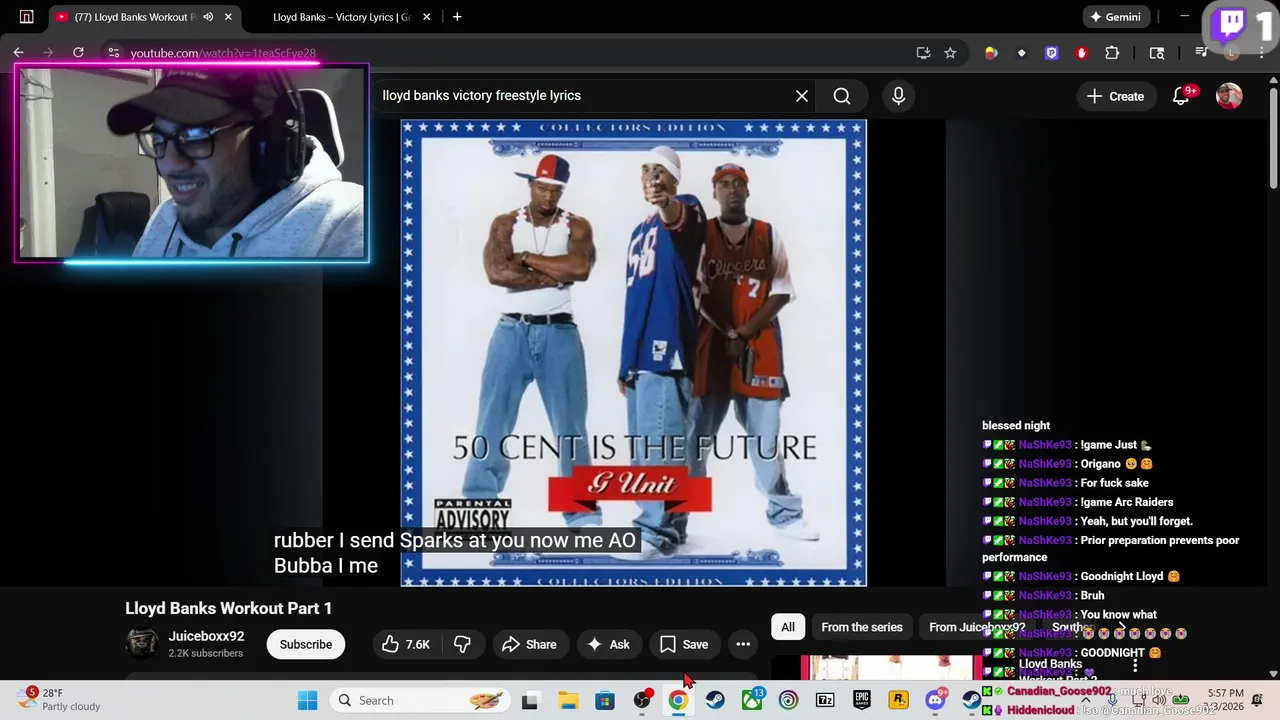Open the purple P shield extension

coord(1051,53)
